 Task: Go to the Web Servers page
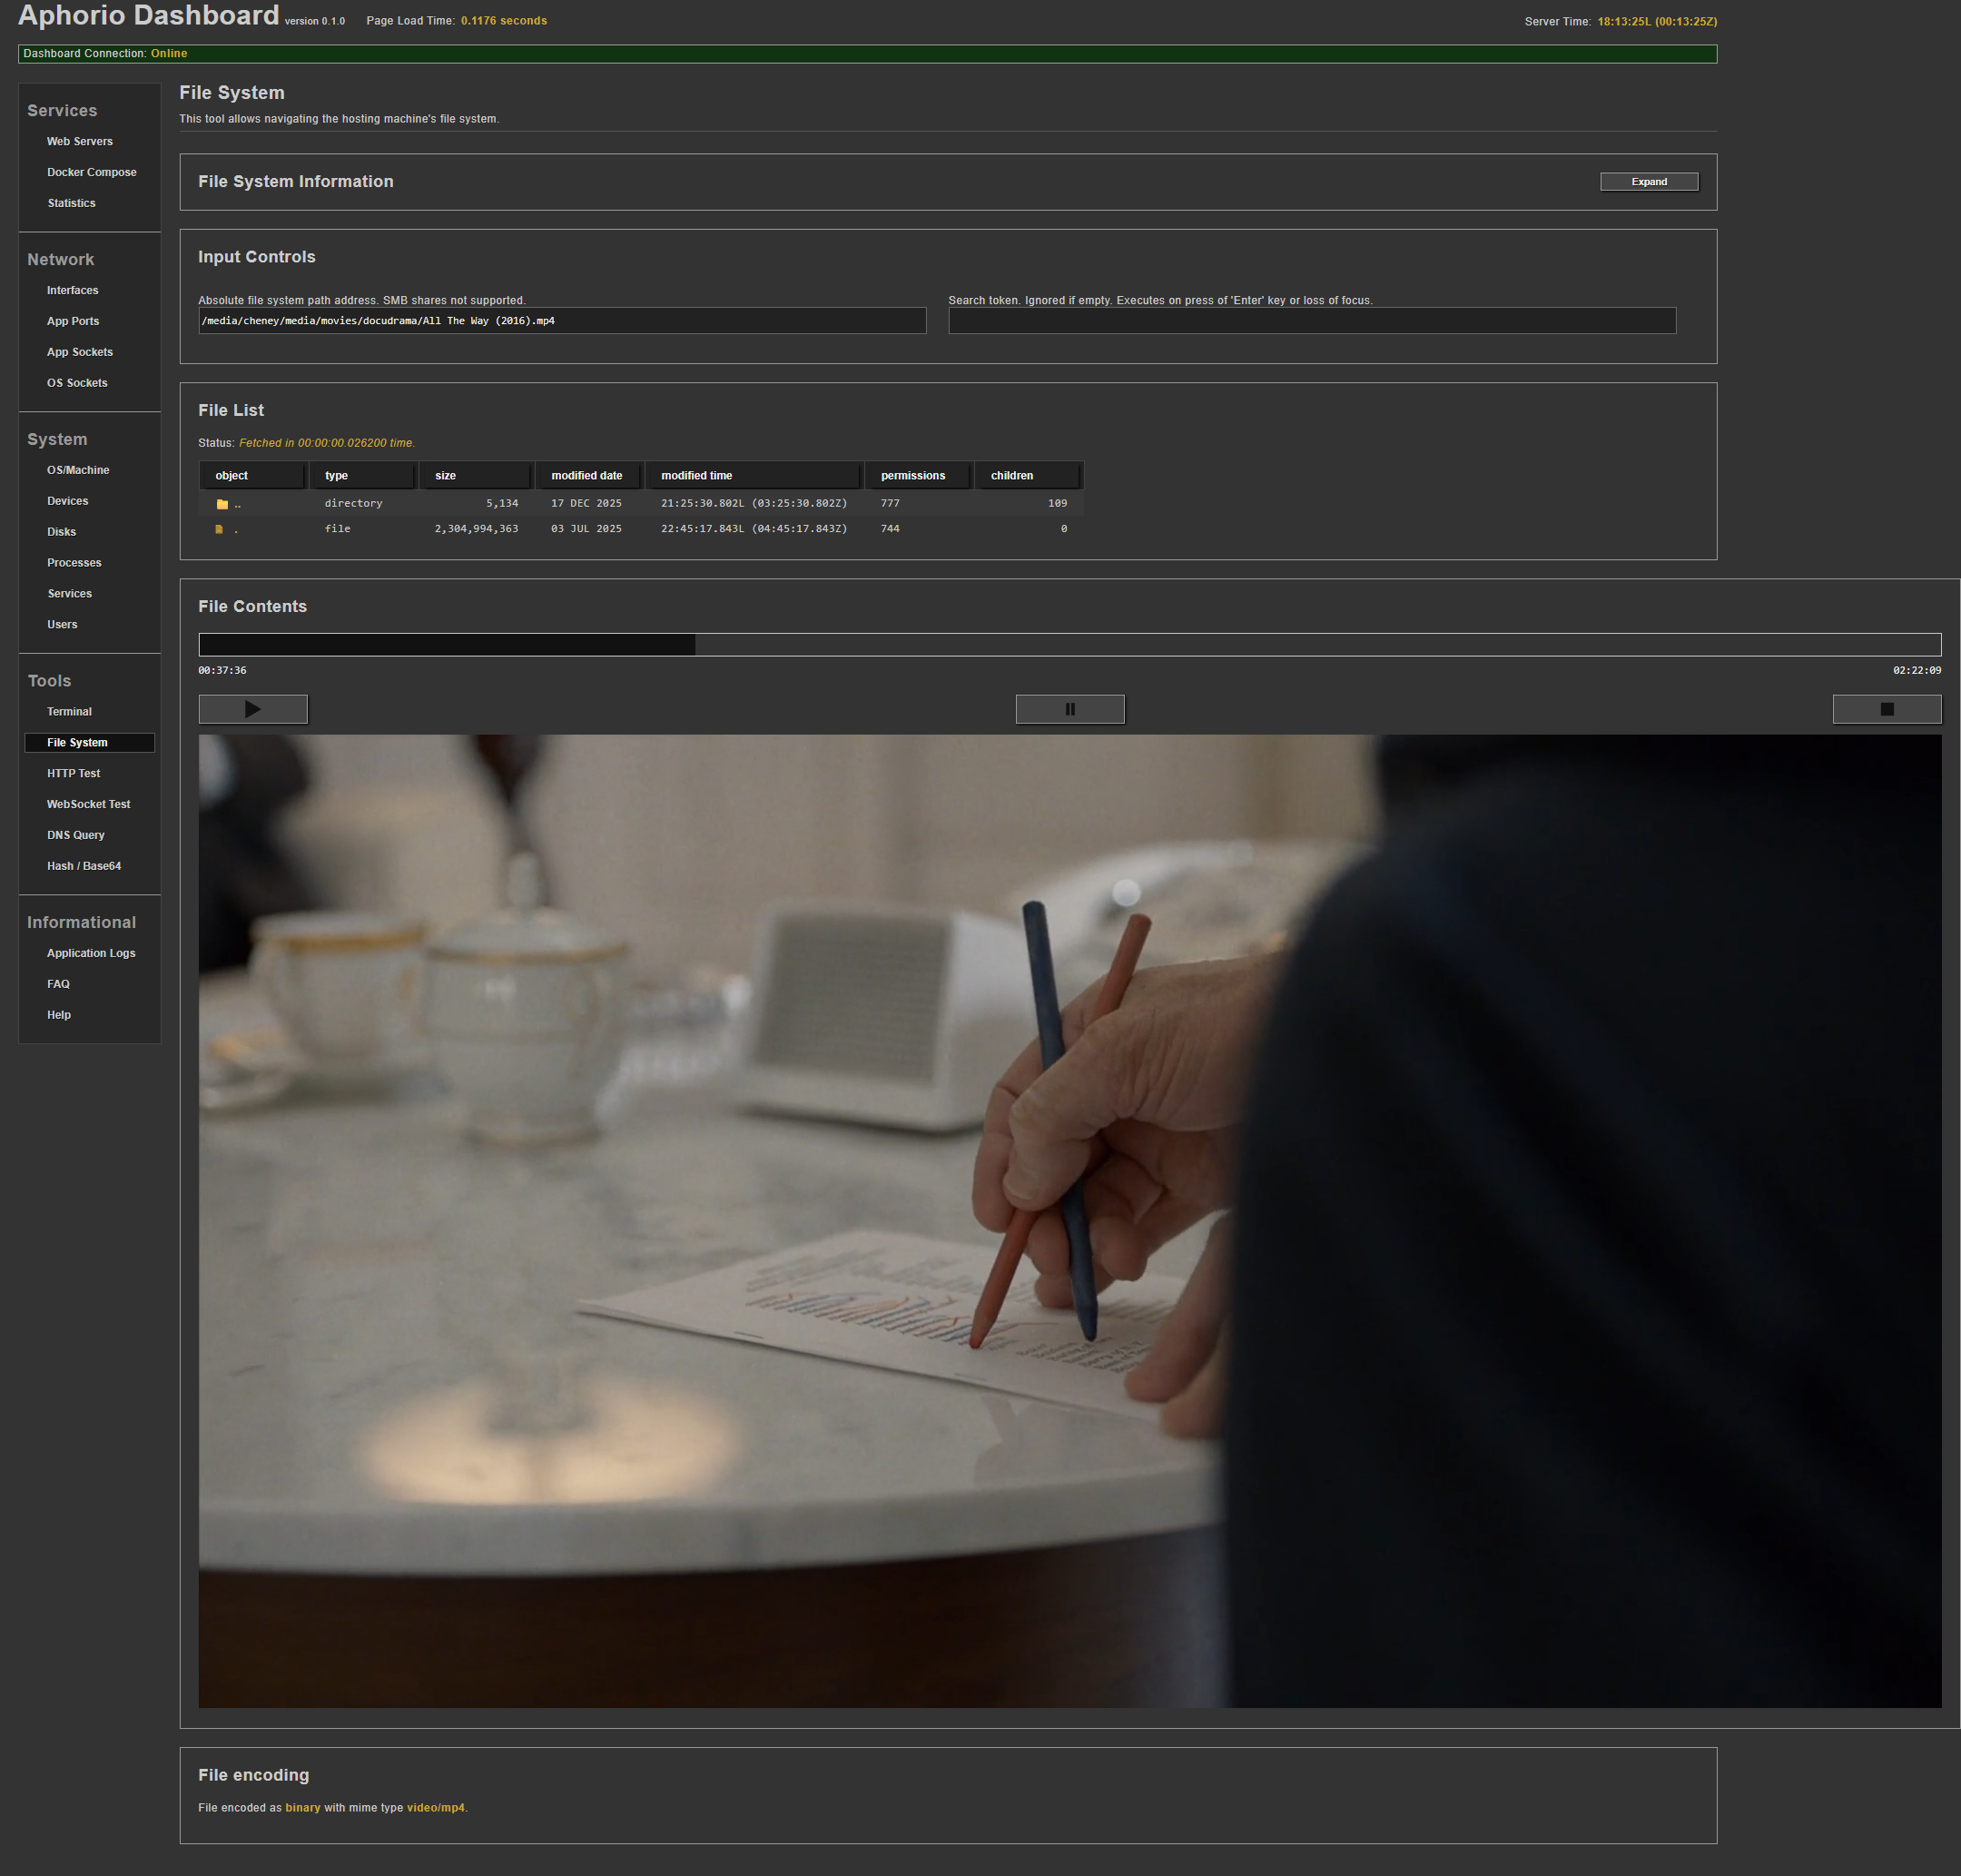pyautogui.click(x=79, y=141)
